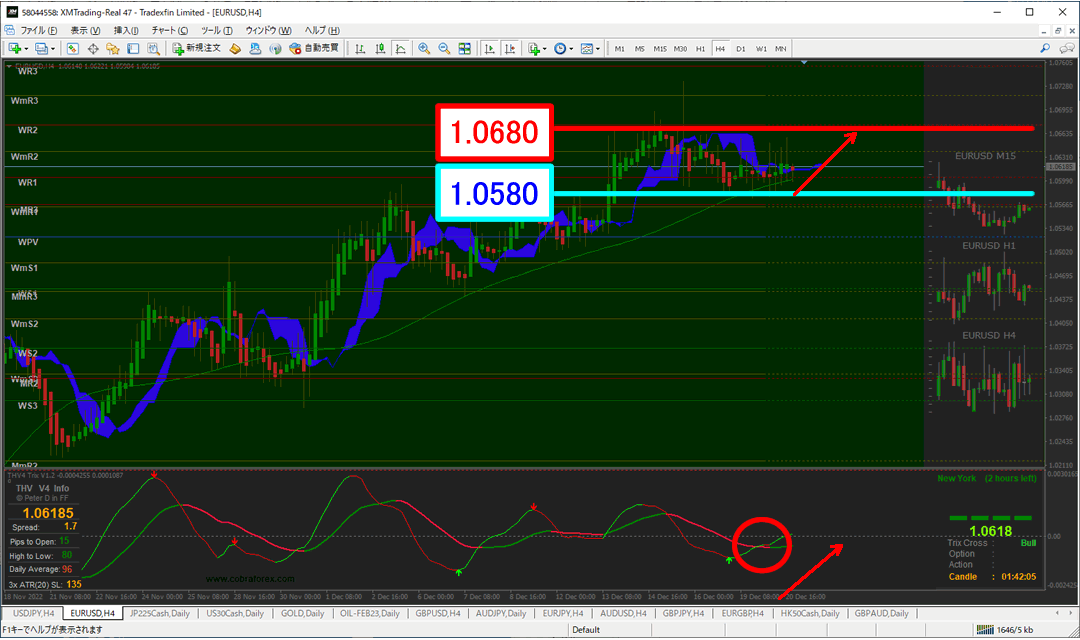This screenshot has width=1080, height=640.
Task: Show the Navigator panel star-folder icon
Action: point(113,48)
